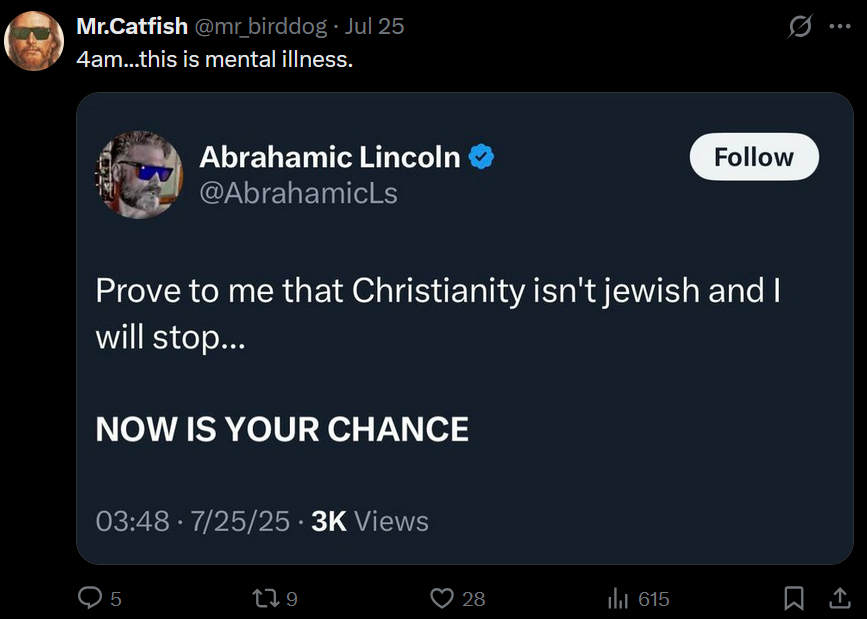867x619 pixels.
Task: Open Abrahamic Lincoln's avatar
Action: tap(139, 173)
